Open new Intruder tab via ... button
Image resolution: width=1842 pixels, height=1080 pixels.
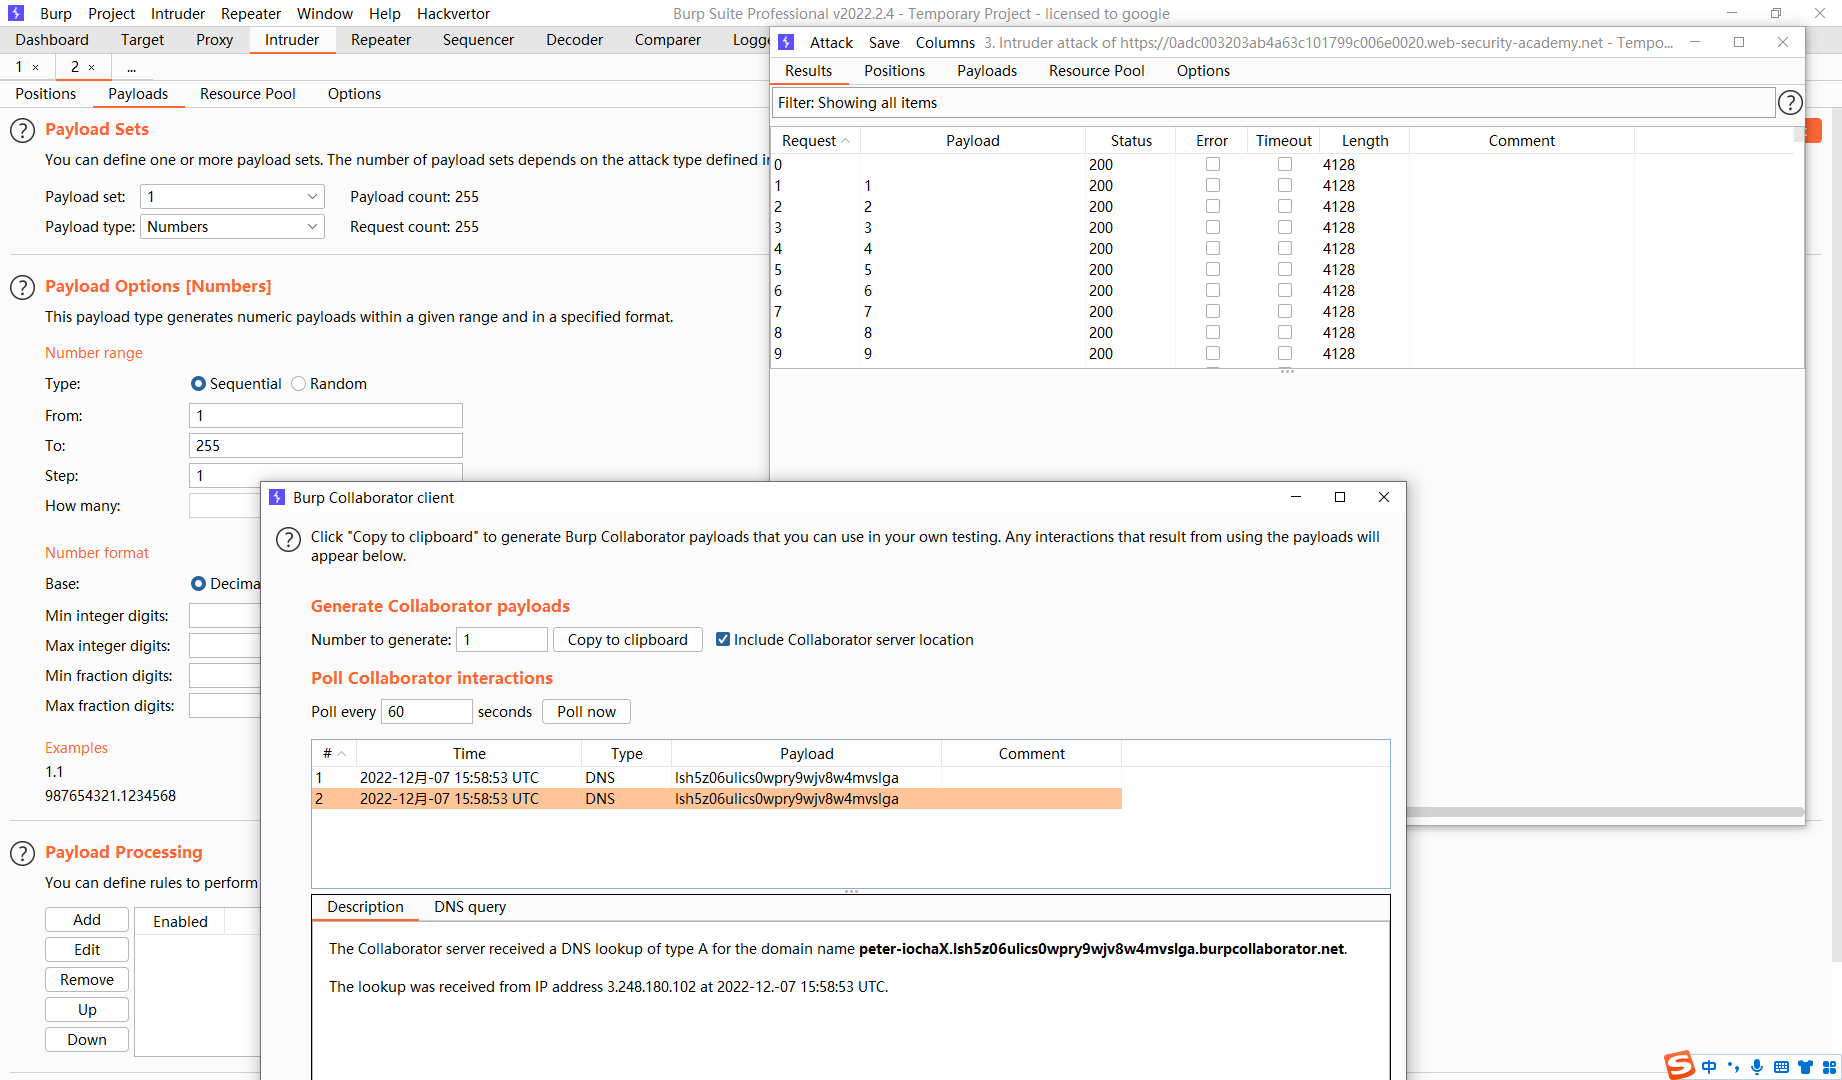point(132,67)
